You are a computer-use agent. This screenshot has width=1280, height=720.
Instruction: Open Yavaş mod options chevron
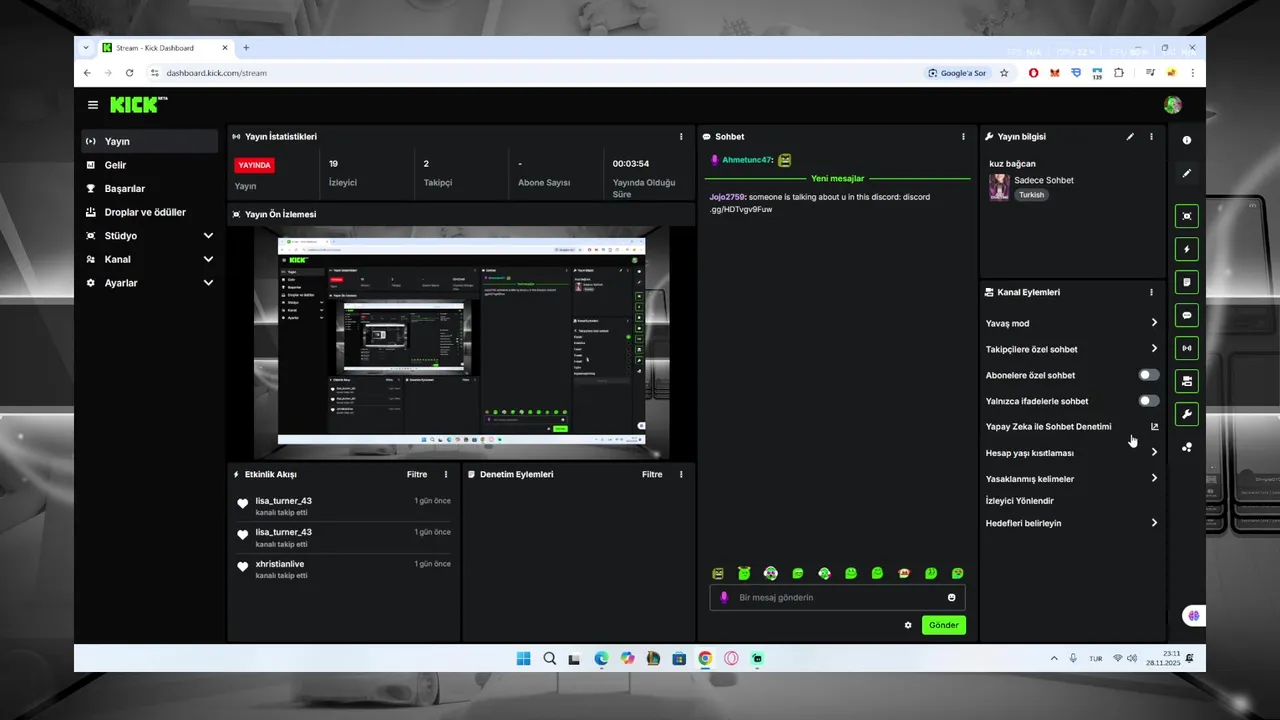(1154, 323)
